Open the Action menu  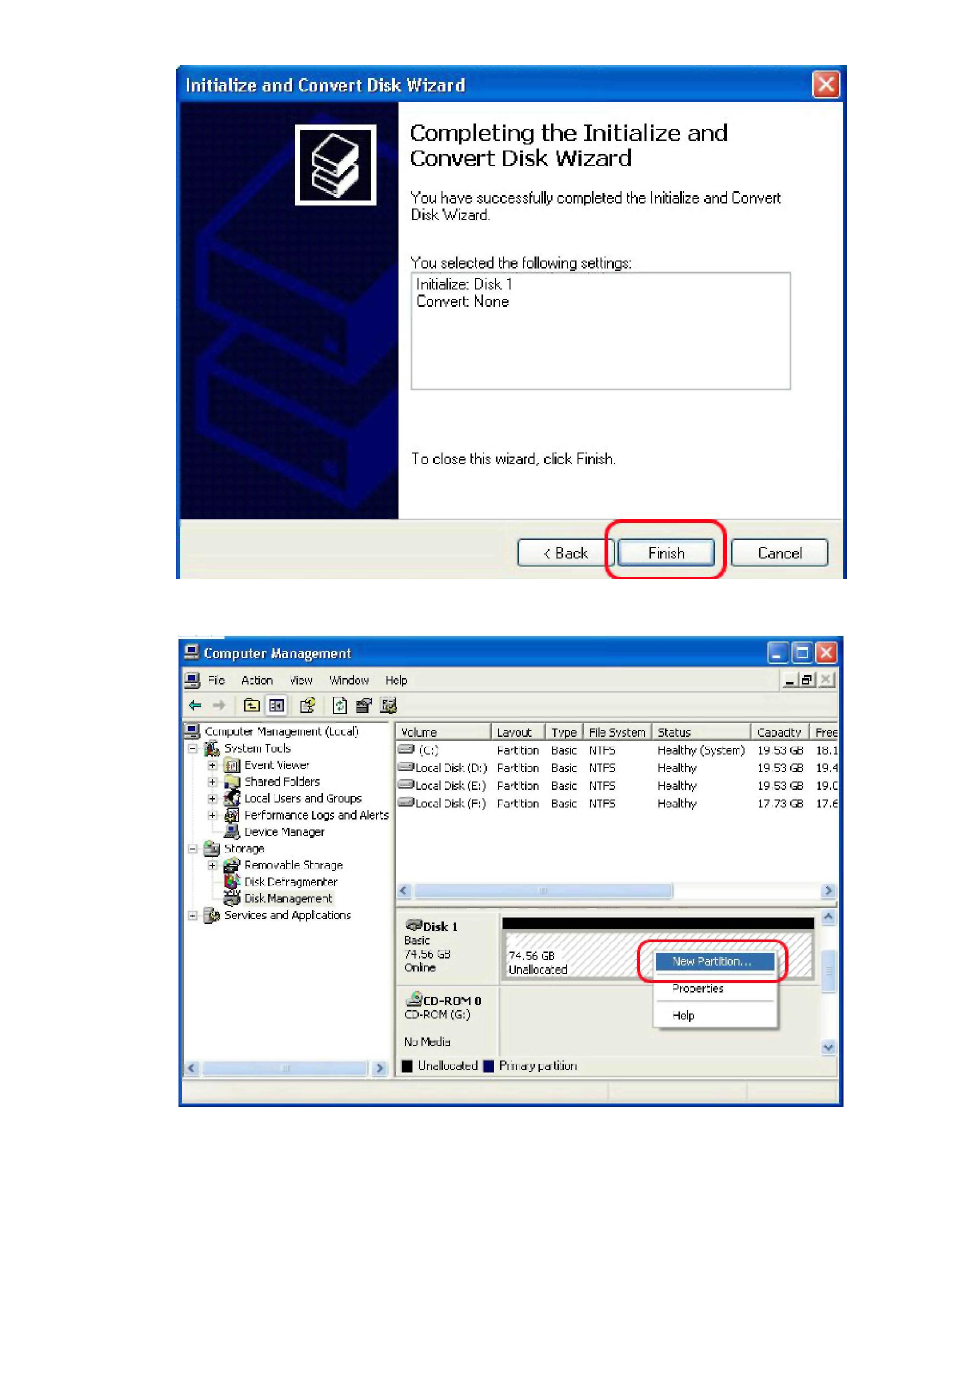click(257, 680)
